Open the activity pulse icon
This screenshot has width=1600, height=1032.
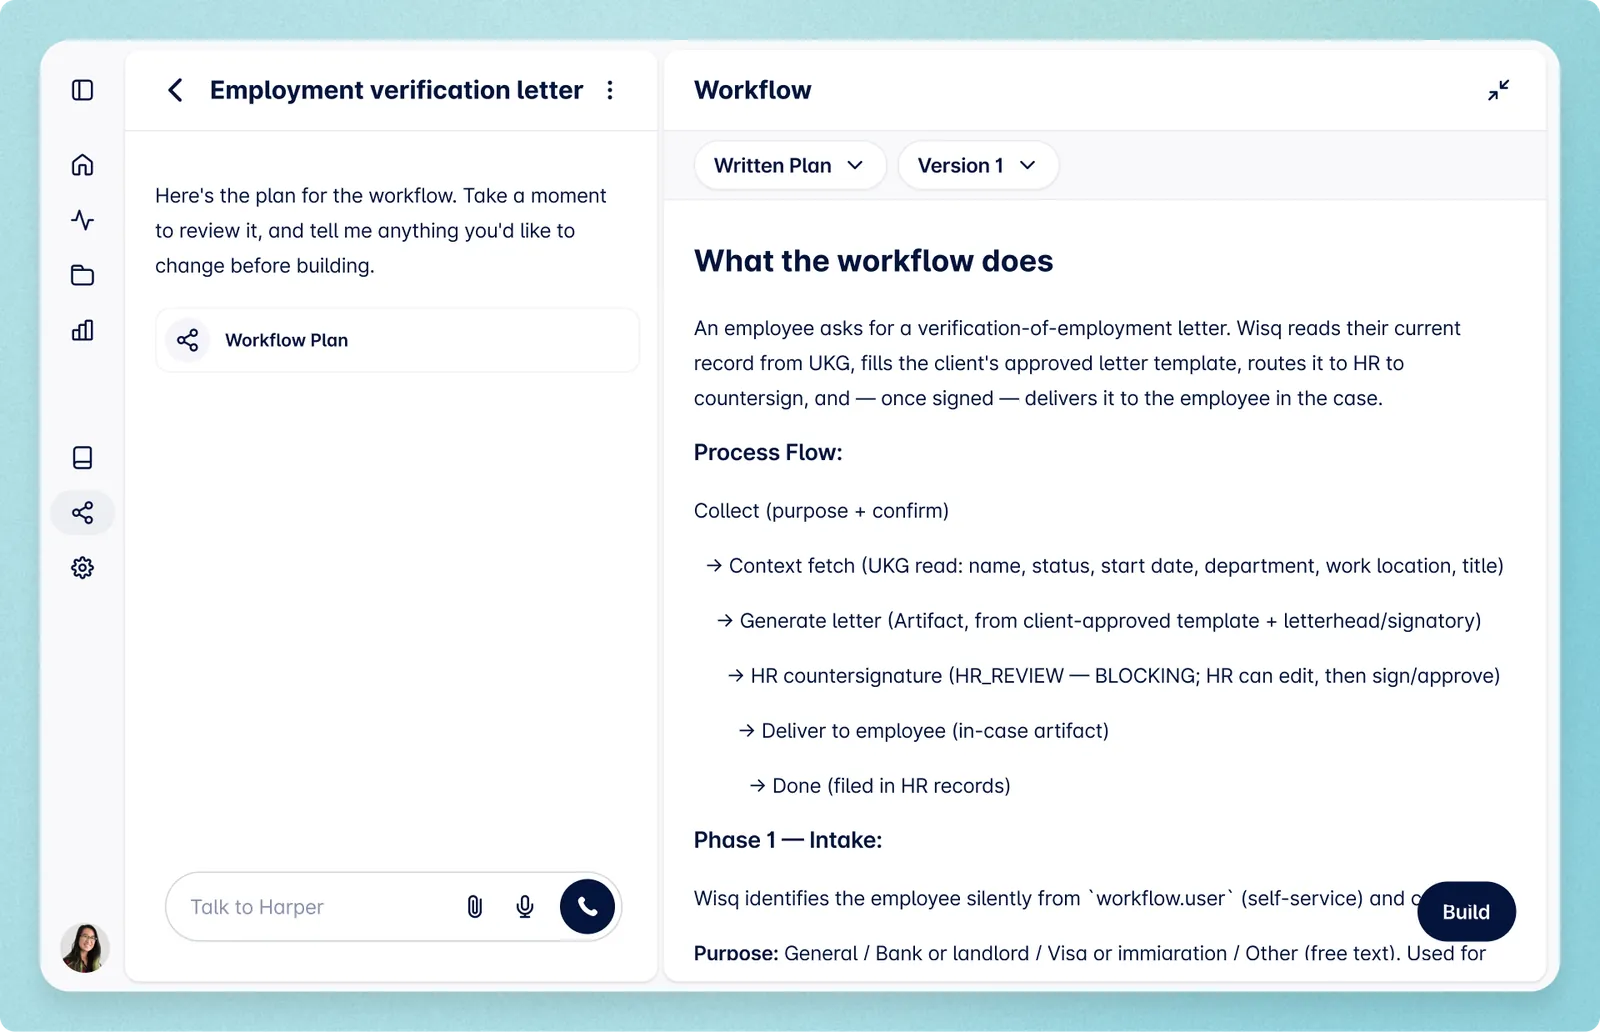tap(83, 220)
